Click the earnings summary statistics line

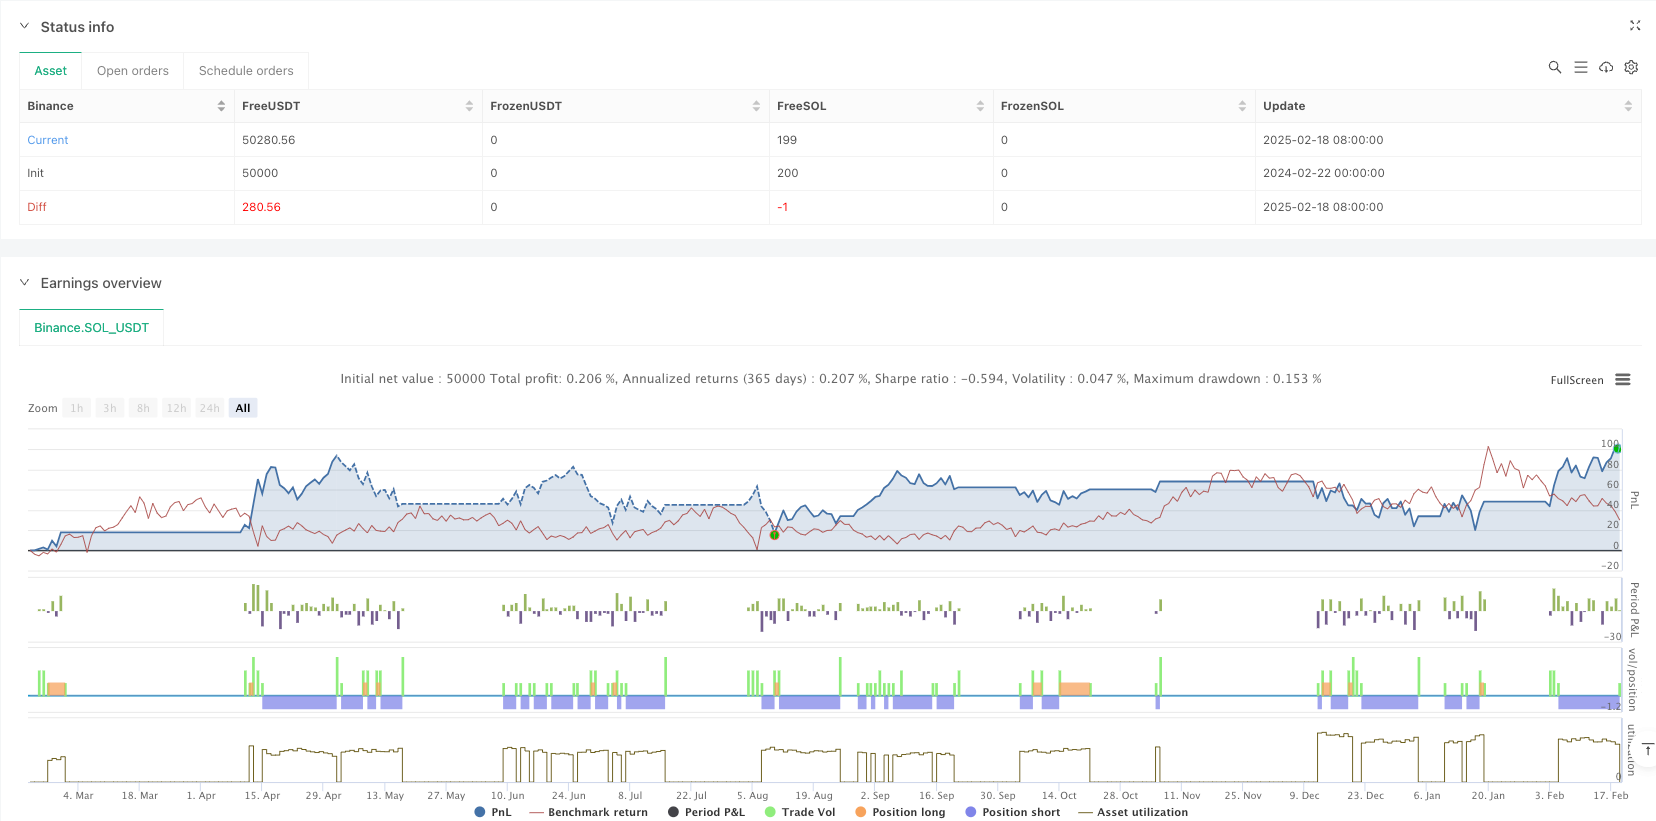(x=830, y=379)
